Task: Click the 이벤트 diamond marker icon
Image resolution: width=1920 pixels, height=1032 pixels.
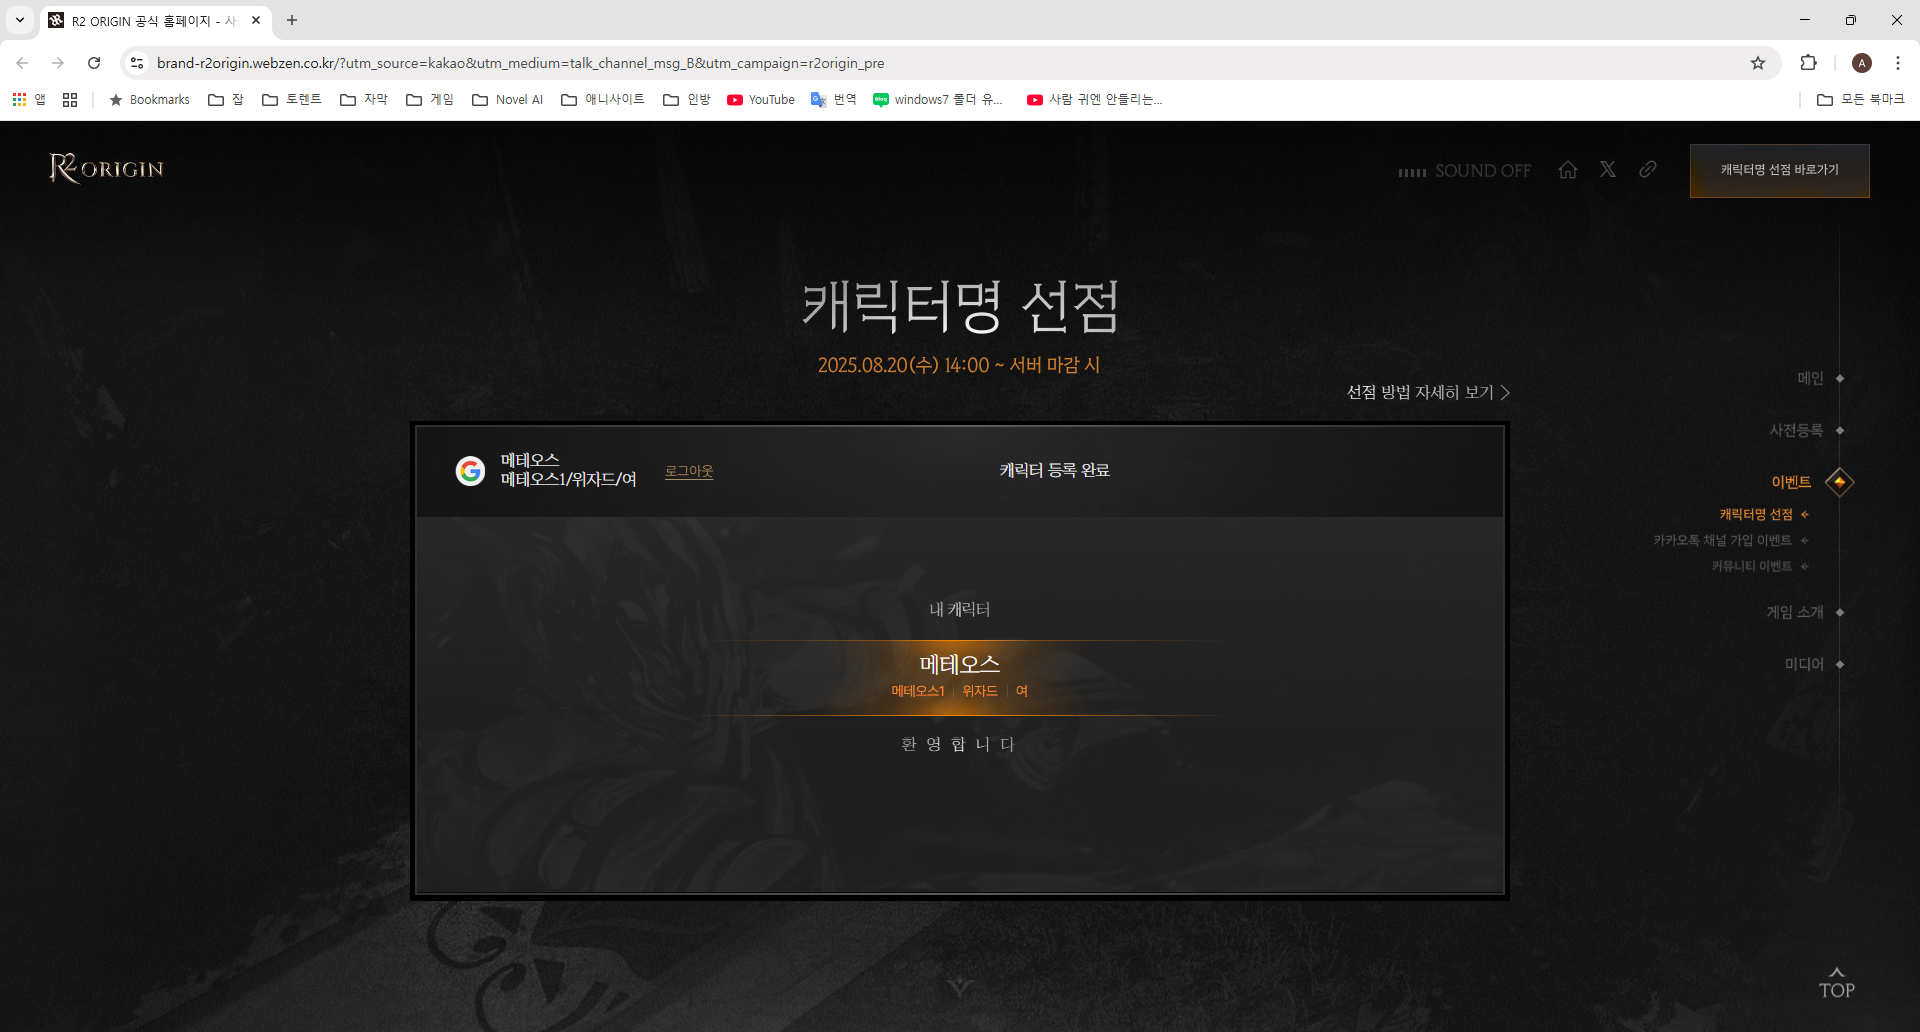Action: coord(1840,482)
